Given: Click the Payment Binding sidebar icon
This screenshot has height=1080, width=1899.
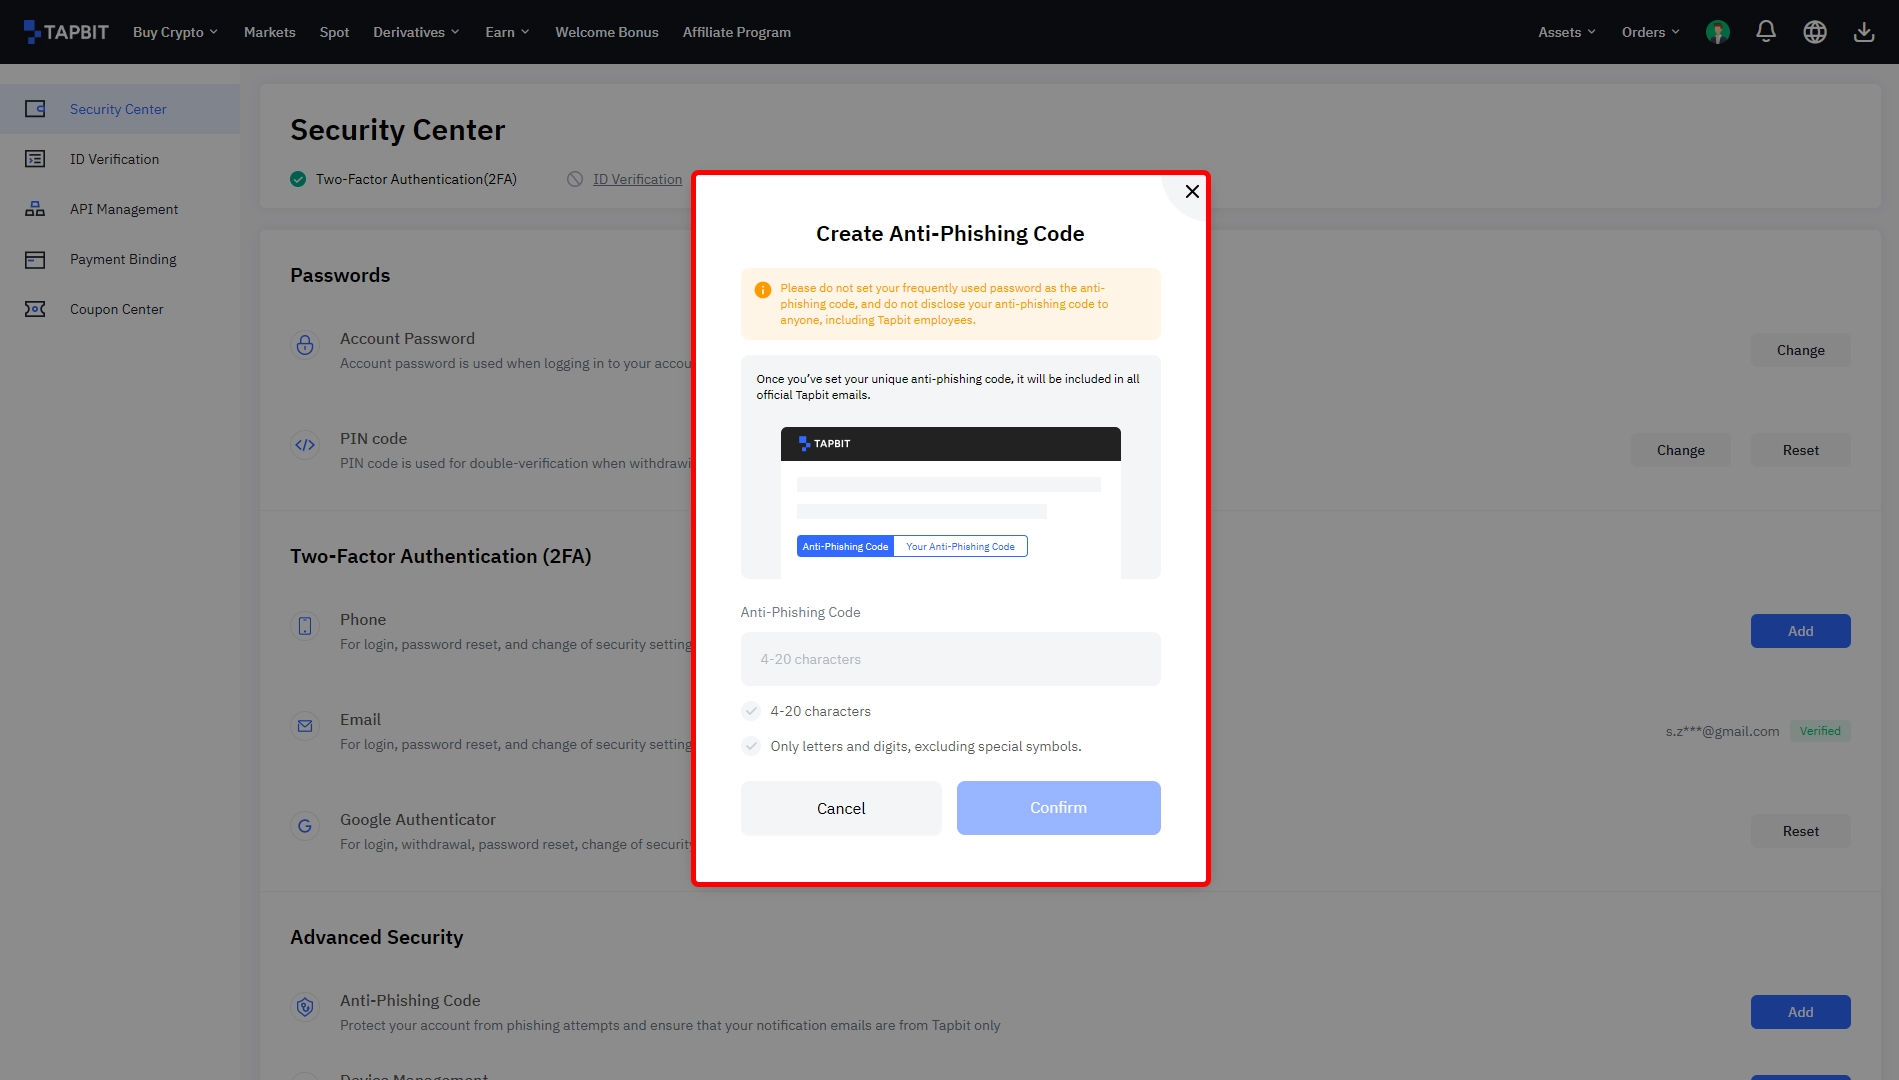Looking at the screenshot, I should coord(35,259).
